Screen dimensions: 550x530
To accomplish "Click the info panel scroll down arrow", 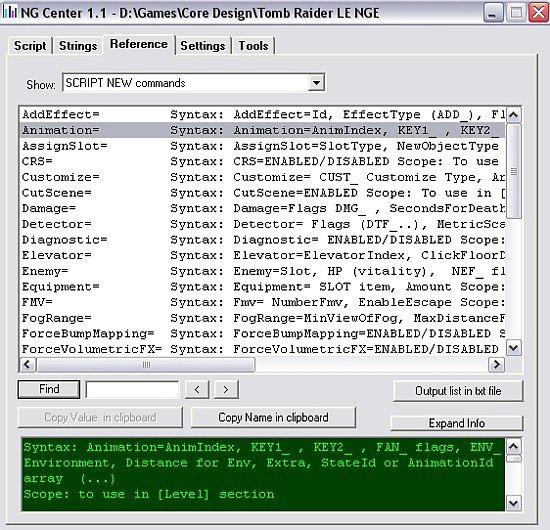I will pos(514,504).
